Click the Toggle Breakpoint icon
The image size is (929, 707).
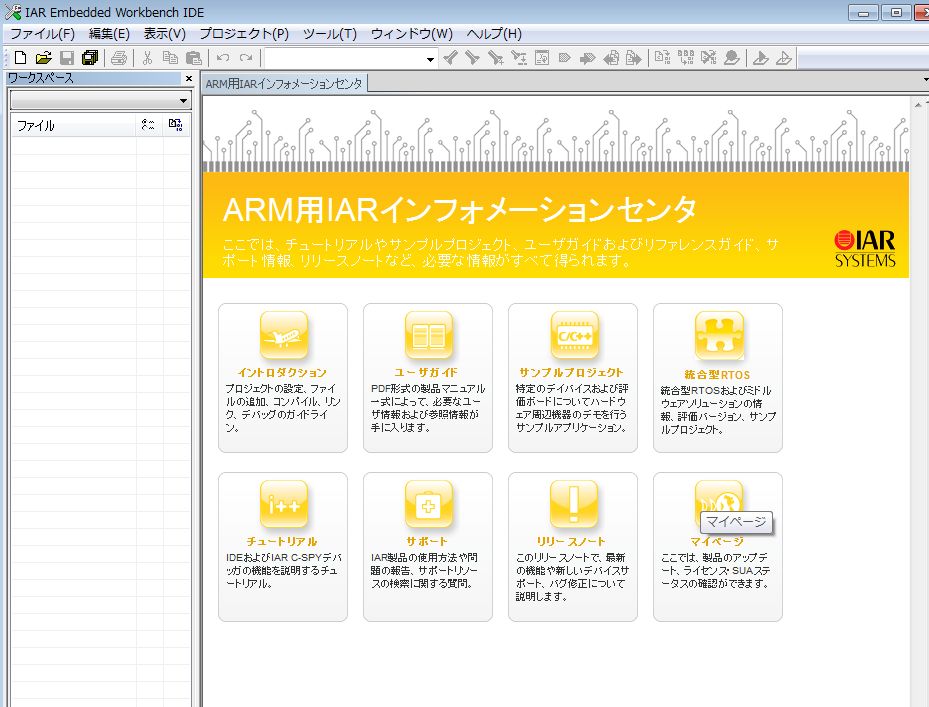732,57
